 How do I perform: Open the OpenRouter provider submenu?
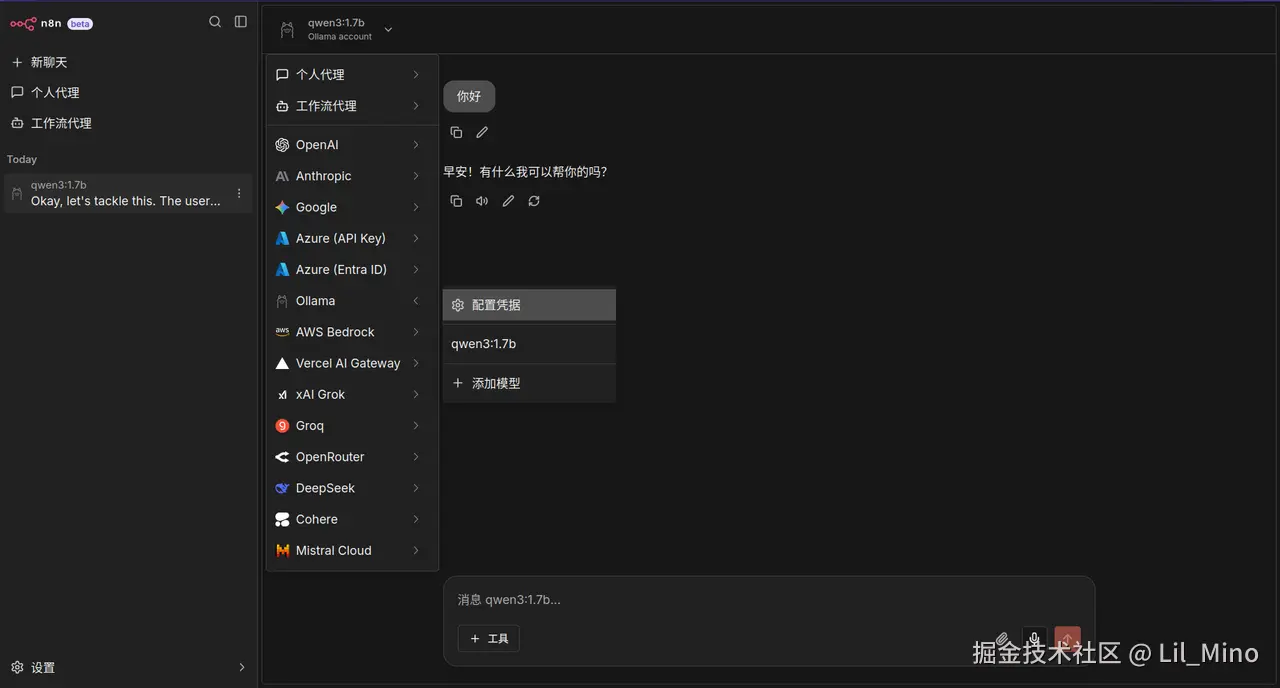[352, 457]
